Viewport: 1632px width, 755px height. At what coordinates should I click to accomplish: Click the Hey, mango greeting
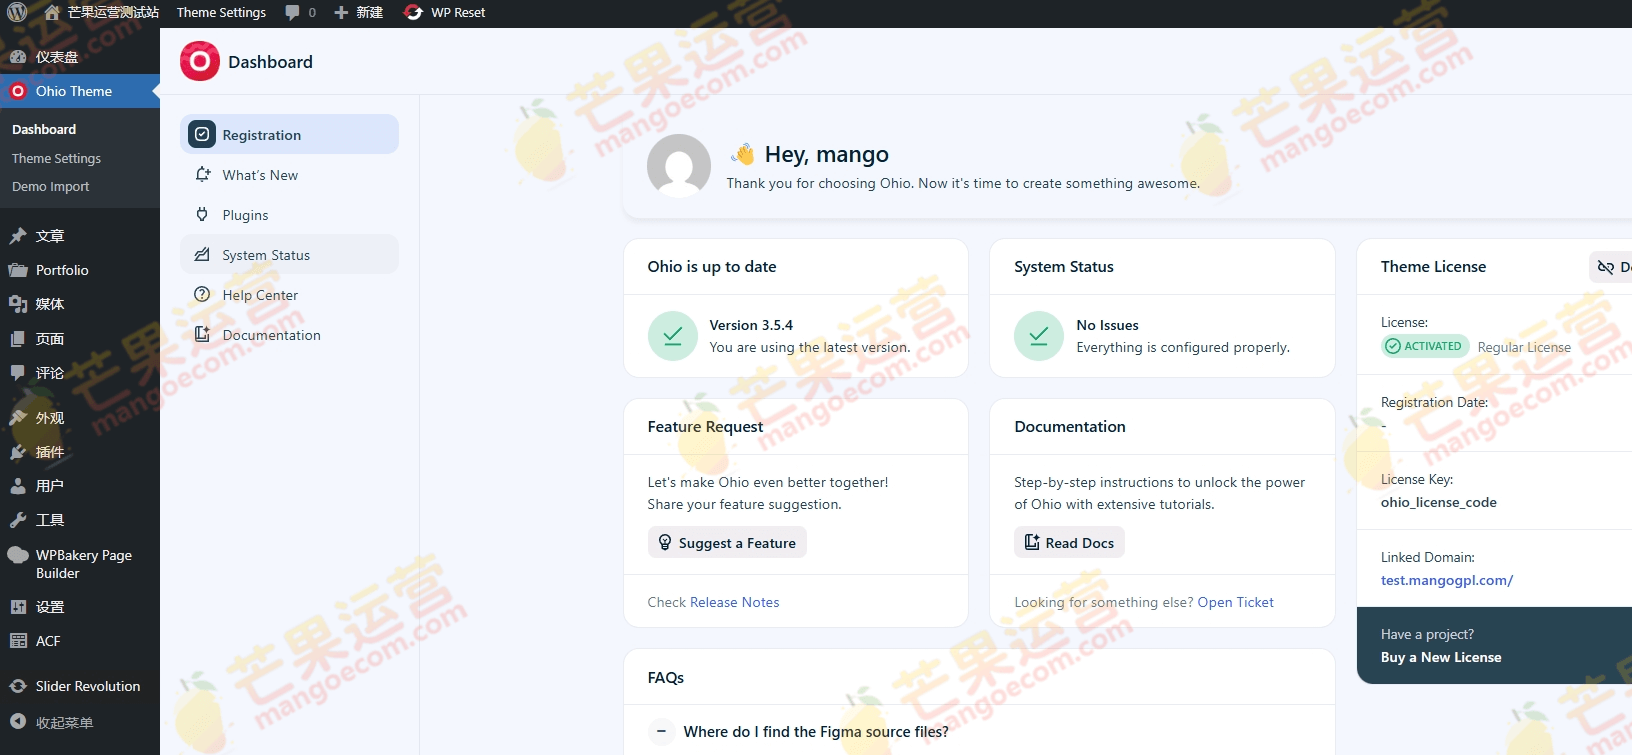pos(826,154)
